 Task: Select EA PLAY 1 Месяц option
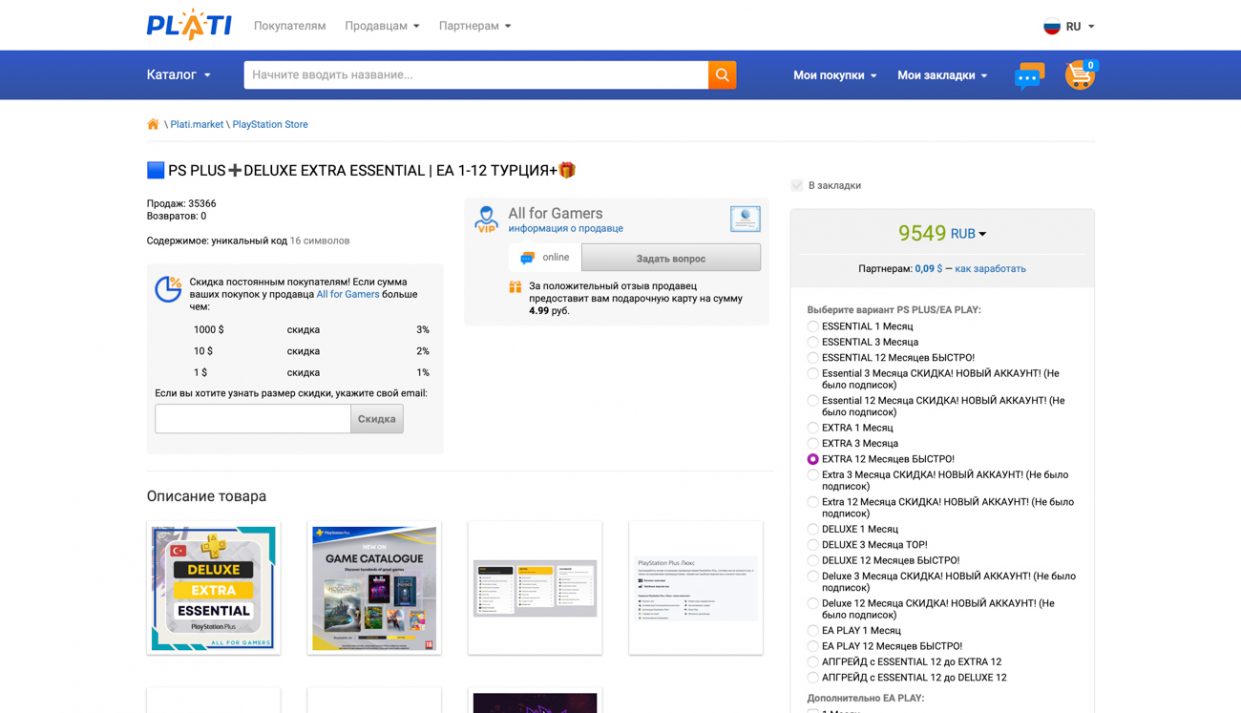[813, 631]
